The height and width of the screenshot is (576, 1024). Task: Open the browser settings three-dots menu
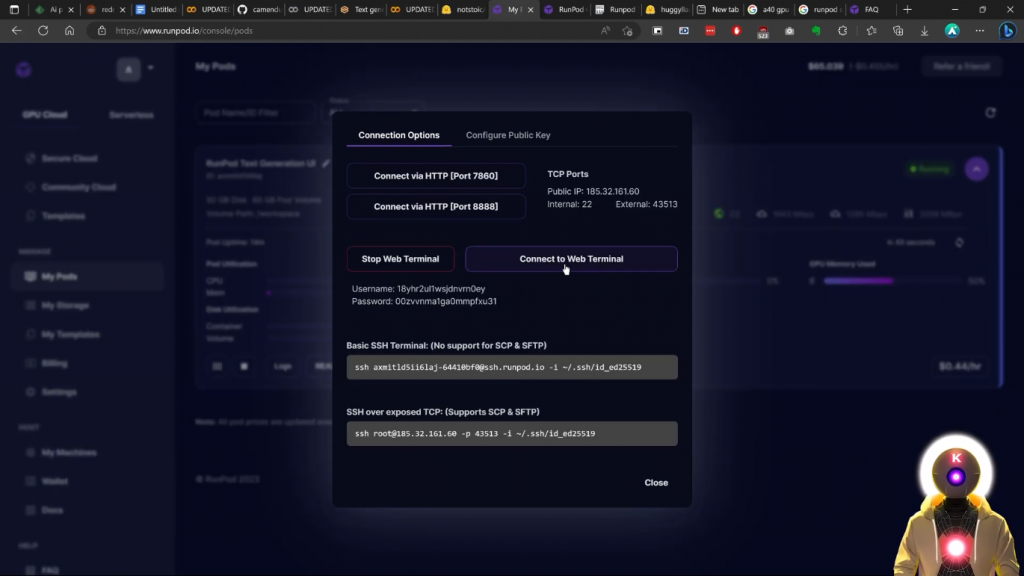(980, 31)
